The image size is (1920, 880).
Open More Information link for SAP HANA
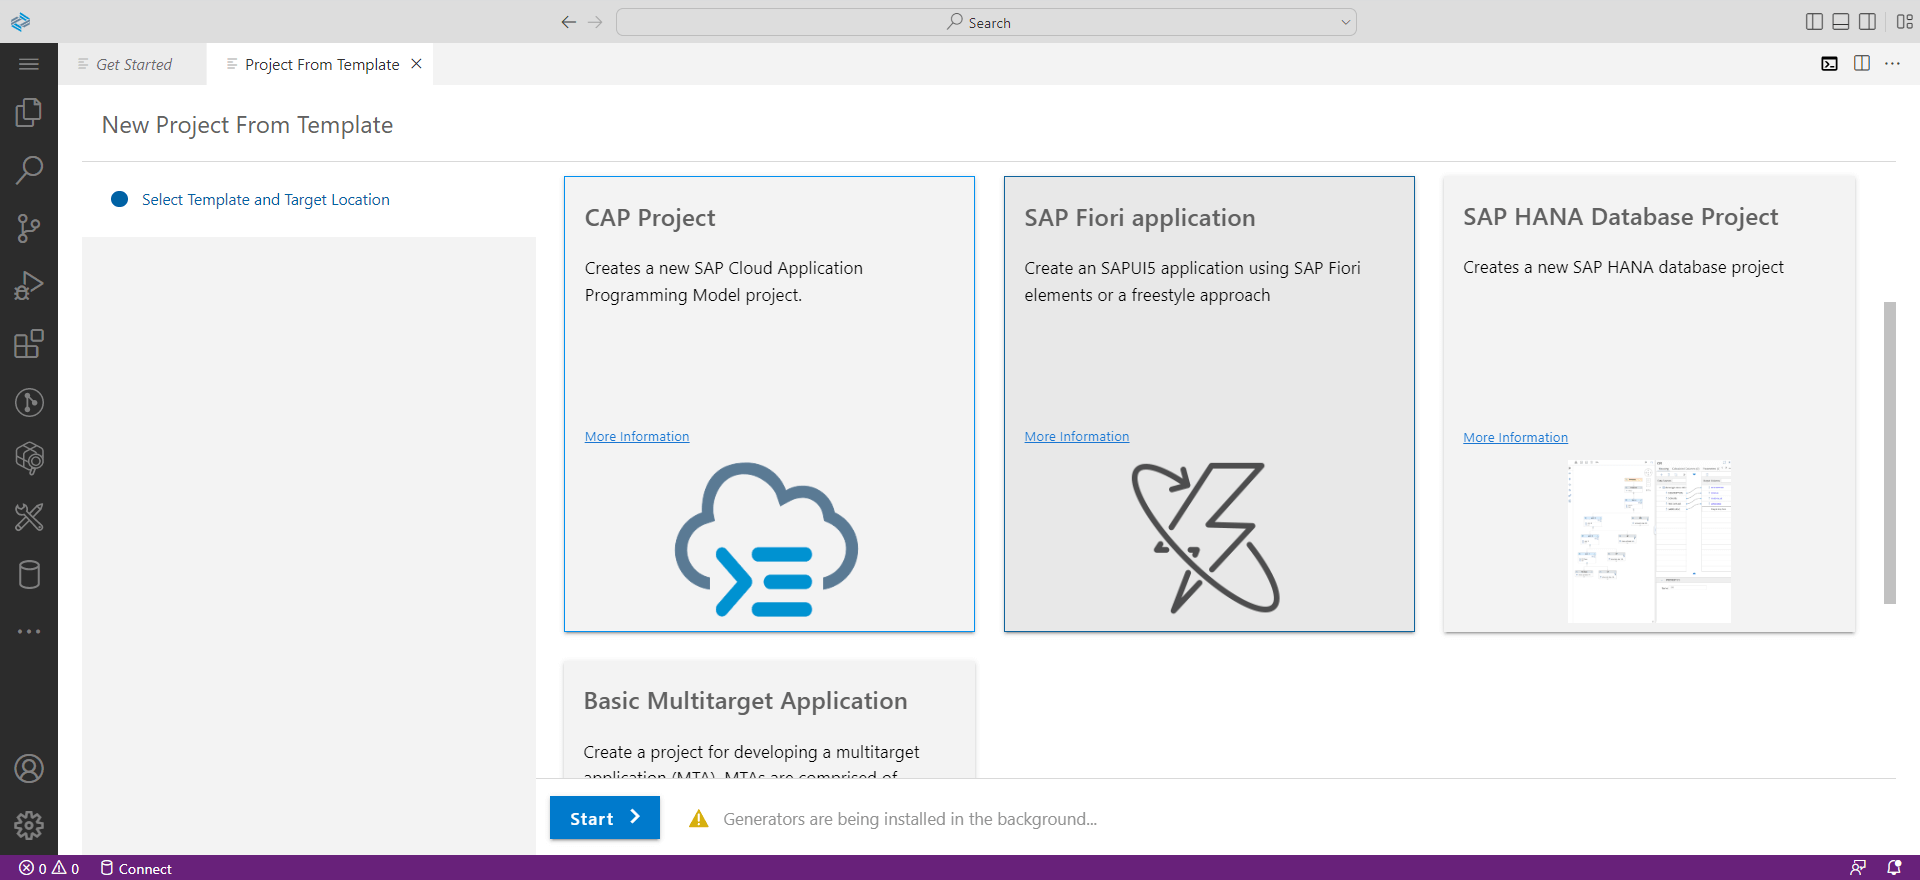coord(1516,438)
